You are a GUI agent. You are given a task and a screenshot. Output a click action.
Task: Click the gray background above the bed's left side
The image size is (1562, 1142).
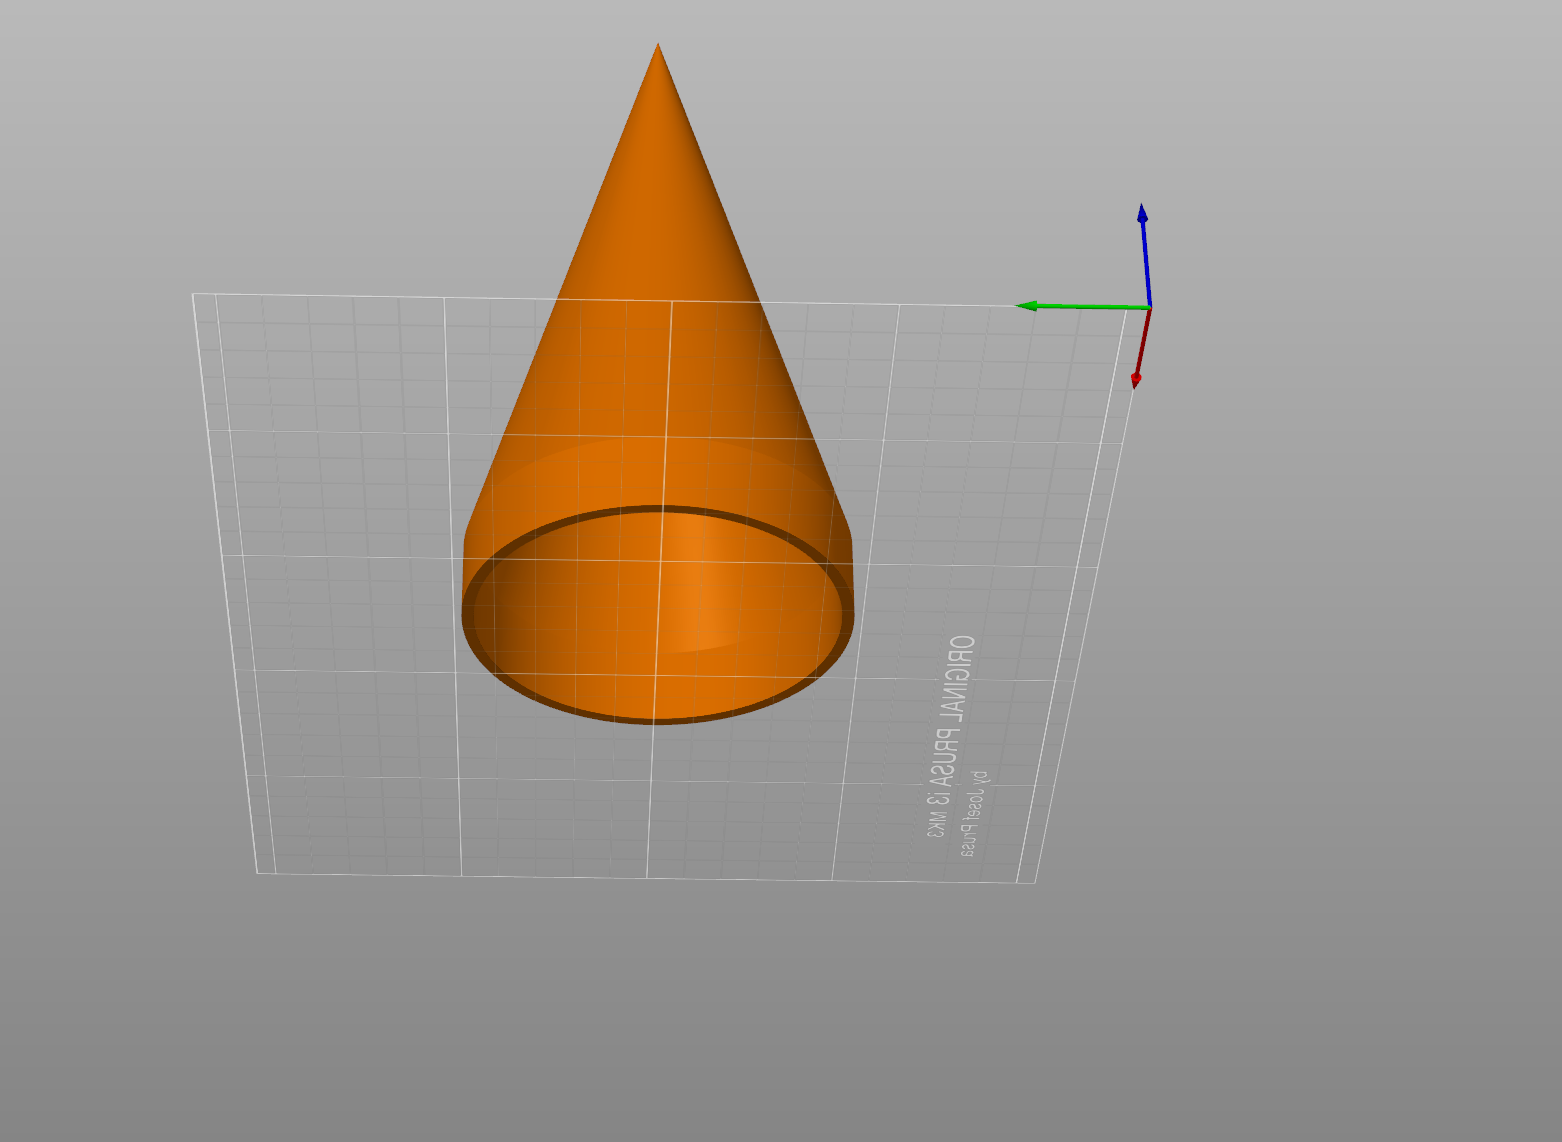click(300, 150)
